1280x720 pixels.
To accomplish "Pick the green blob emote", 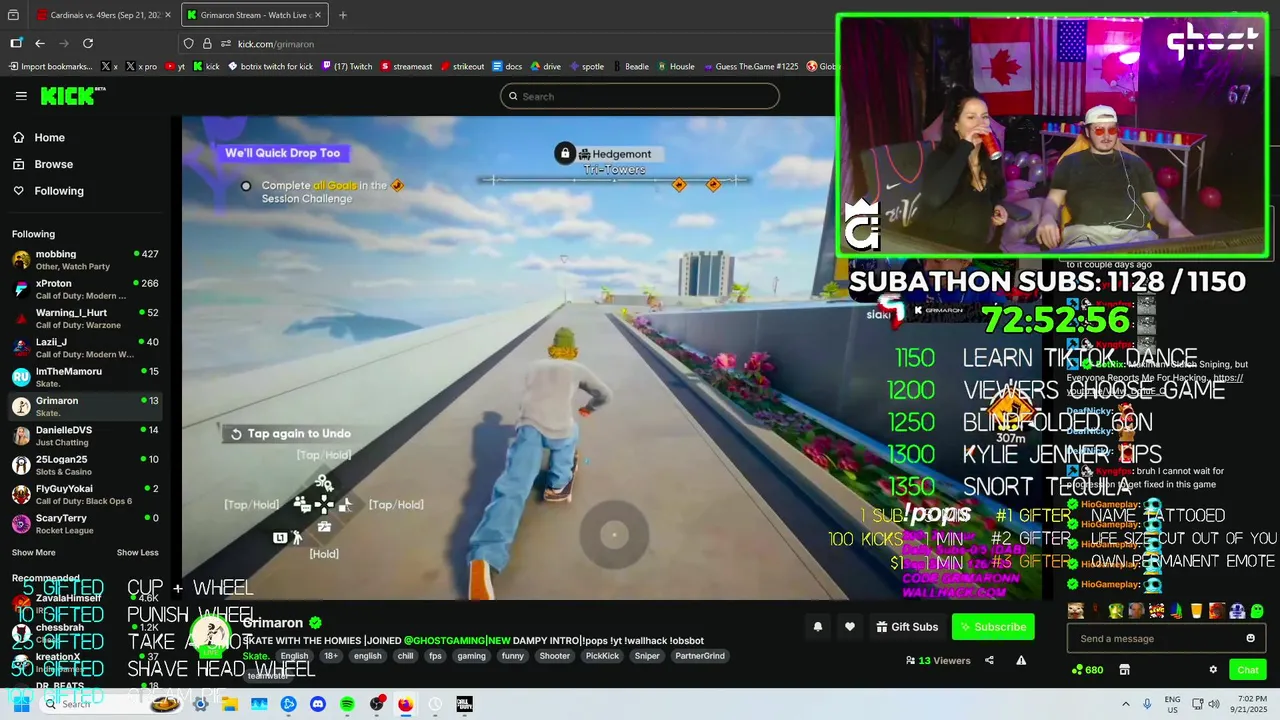I will pyautogui.click(x=1257, y=611).
